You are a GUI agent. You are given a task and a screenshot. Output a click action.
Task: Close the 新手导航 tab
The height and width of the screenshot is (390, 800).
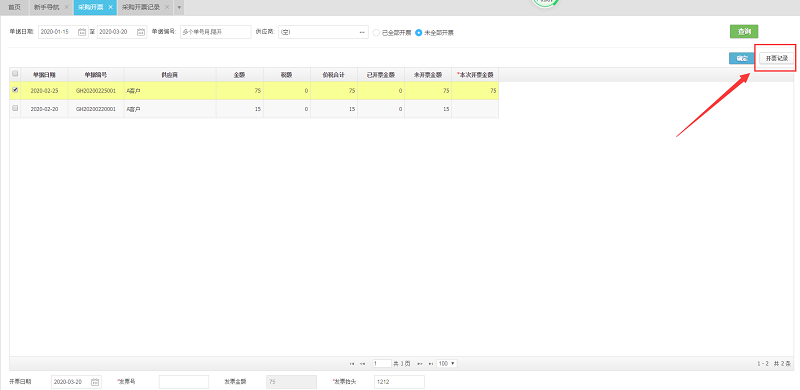(x=66, y=7)
